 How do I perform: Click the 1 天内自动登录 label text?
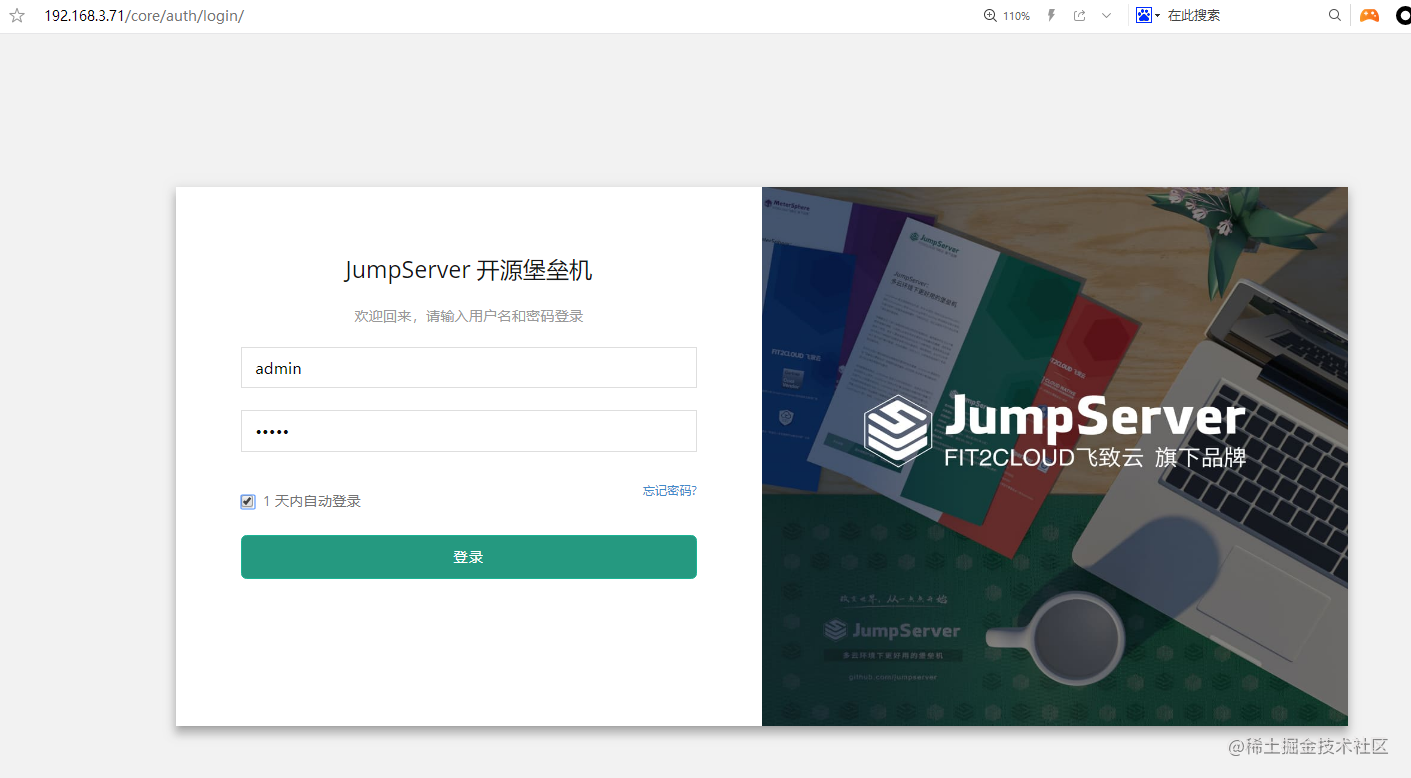click(312, 502)
